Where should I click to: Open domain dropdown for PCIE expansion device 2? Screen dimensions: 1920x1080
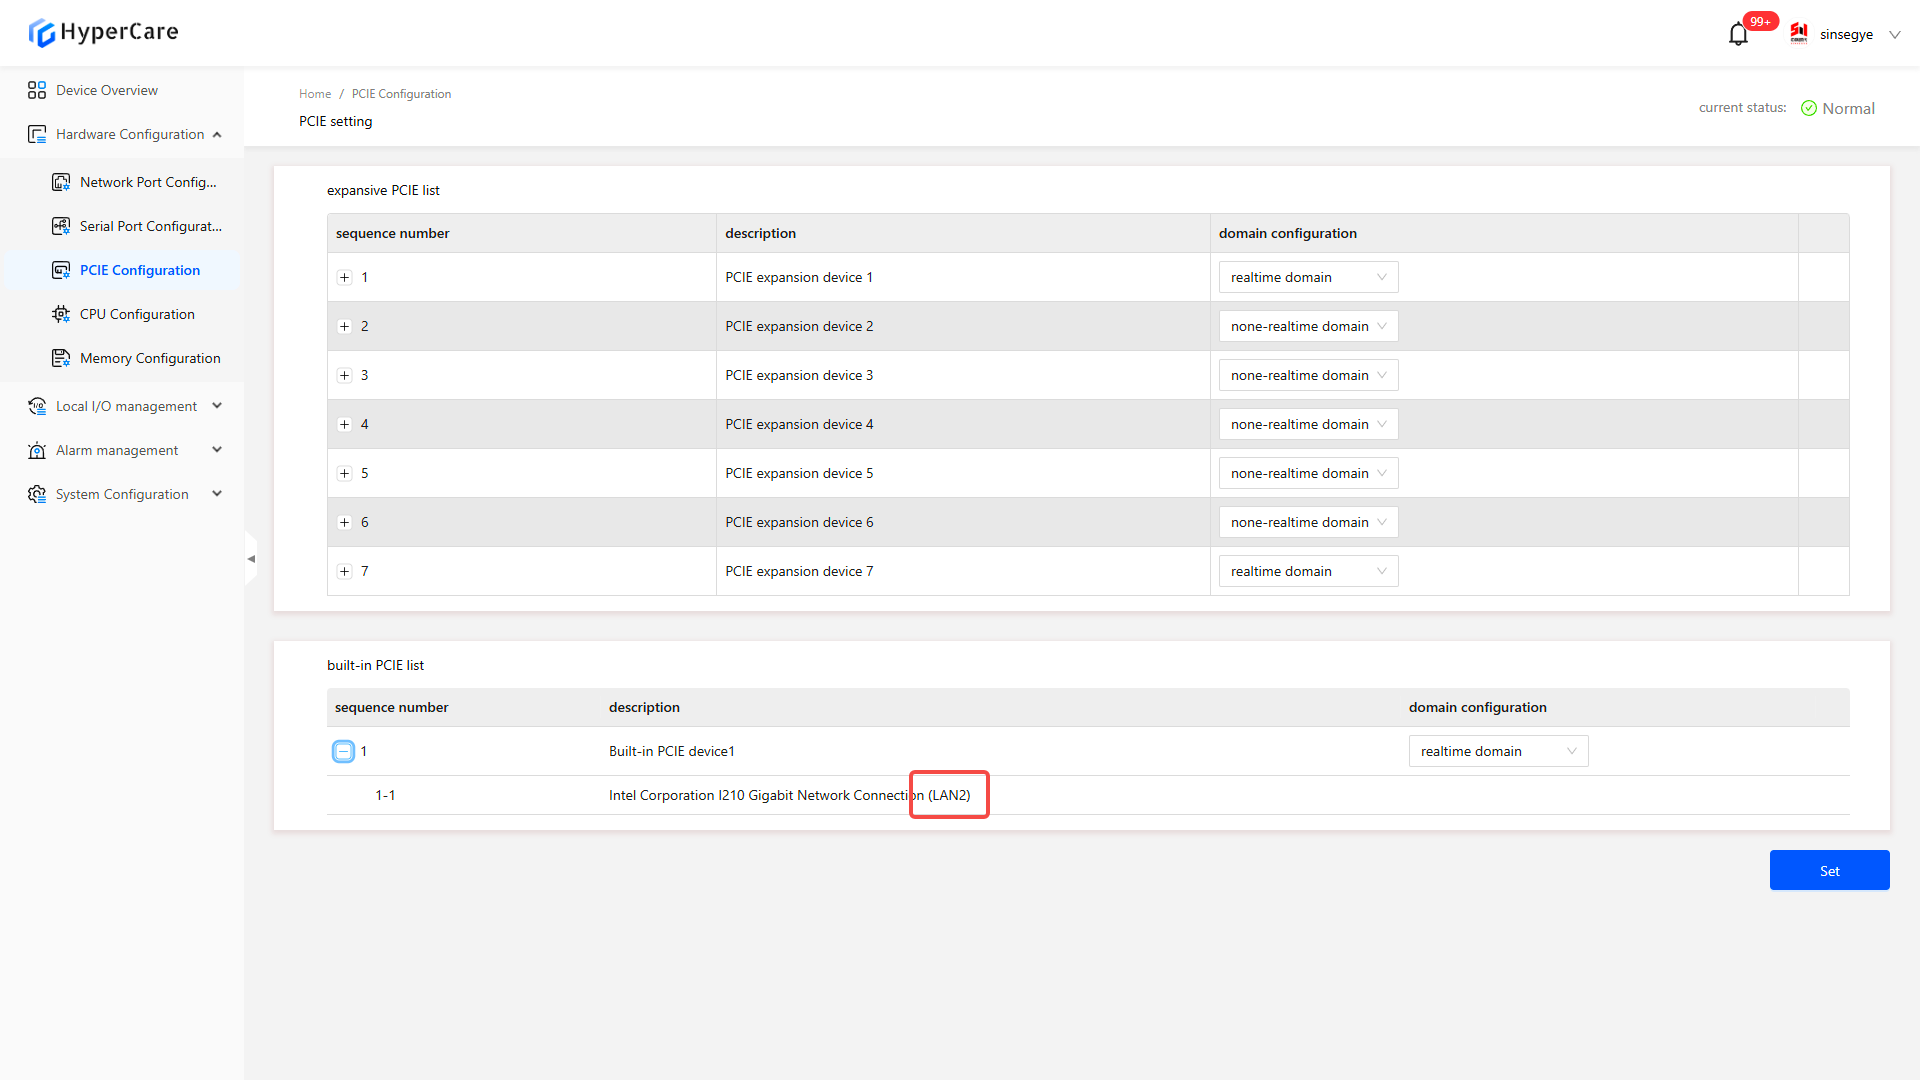(1308, 327)
